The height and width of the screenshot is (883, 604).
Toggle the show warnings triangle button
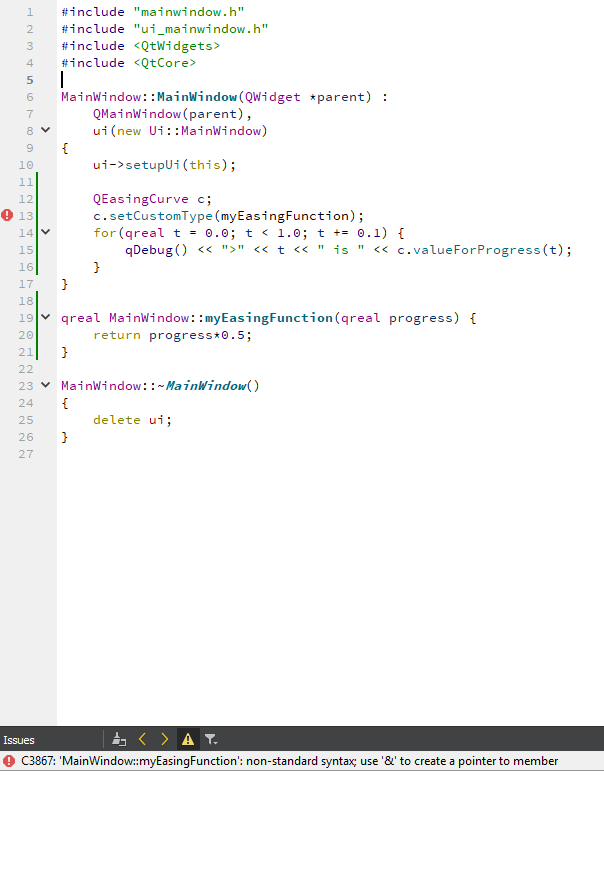point(187,739)
